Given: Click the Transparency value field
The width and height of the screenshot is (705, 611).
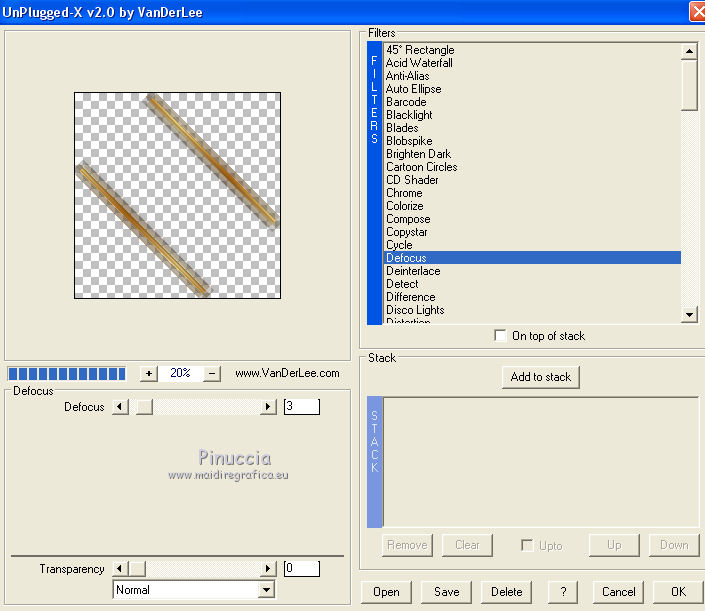Looking at the screenshot, I should [302, 569].
